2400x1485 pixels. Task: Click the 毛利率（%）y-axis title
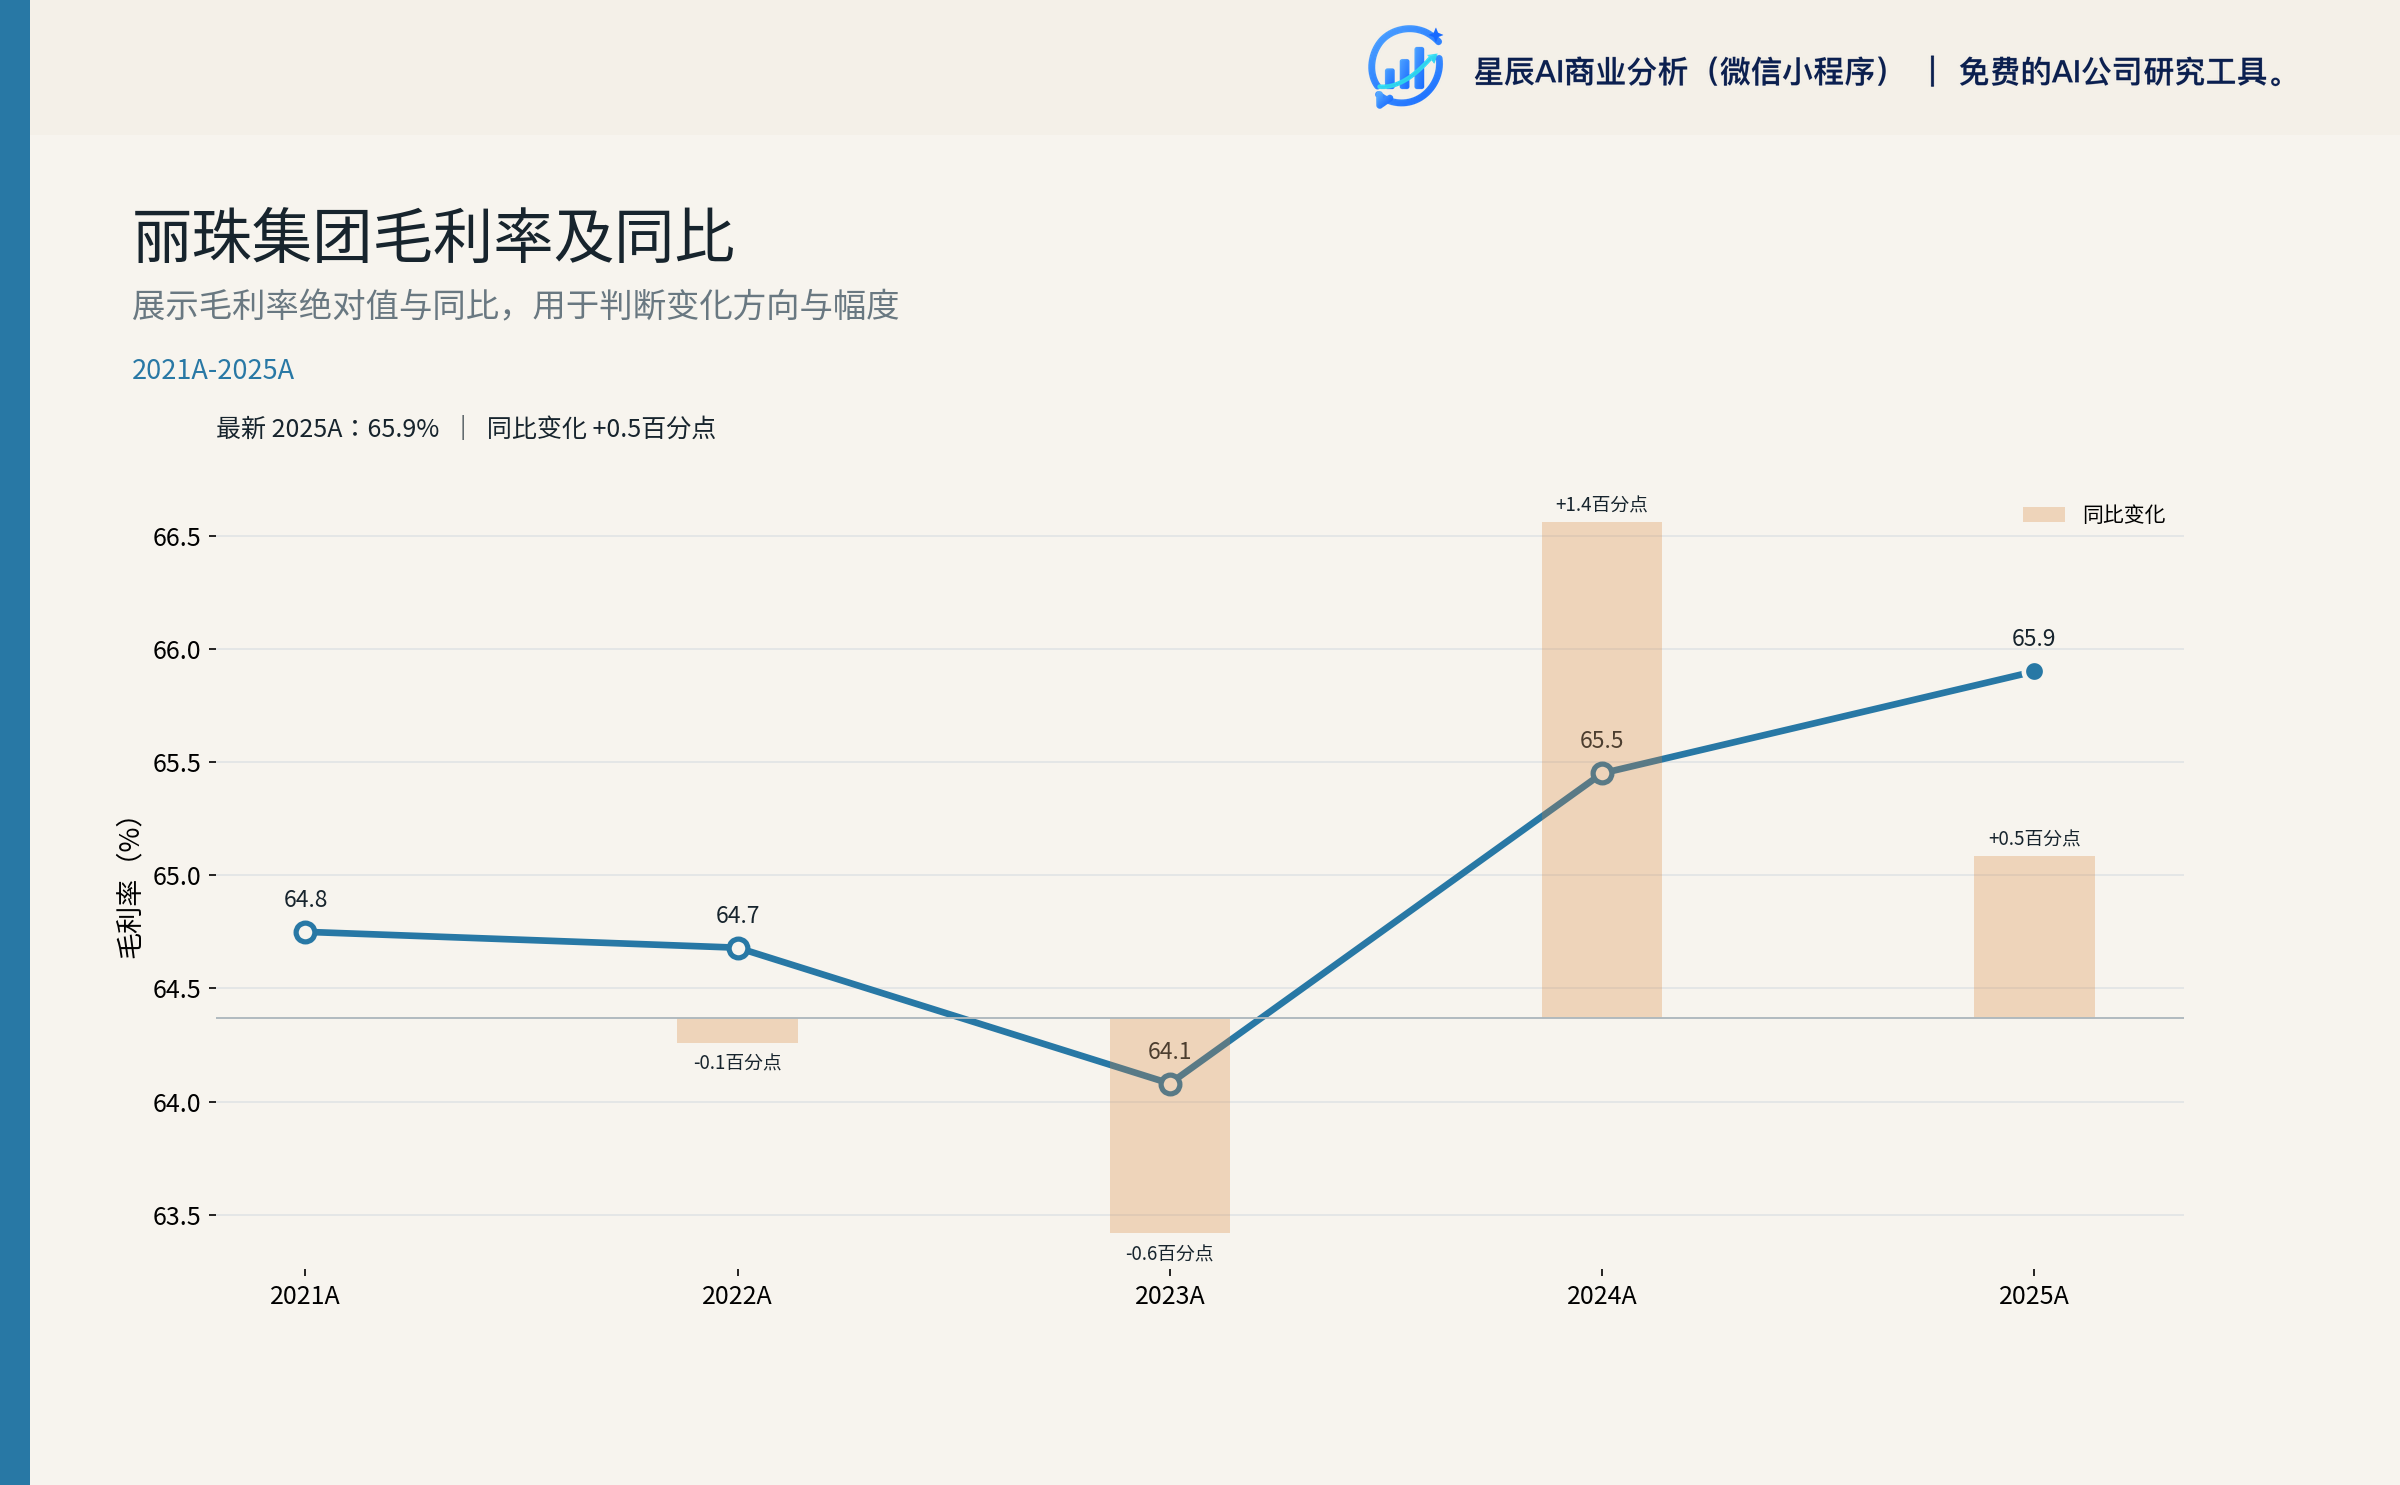coord(129,888)
